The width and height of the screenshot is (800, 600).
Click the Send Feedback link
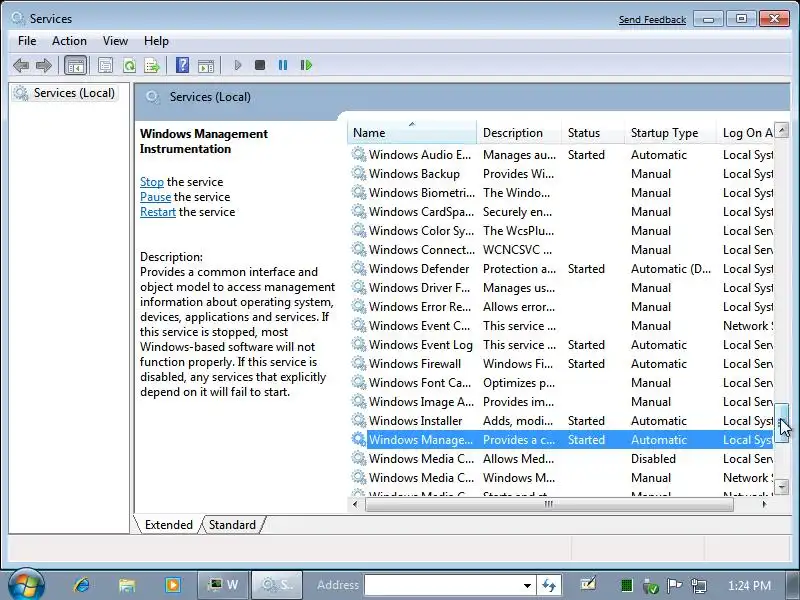click(x=652, y=19)
